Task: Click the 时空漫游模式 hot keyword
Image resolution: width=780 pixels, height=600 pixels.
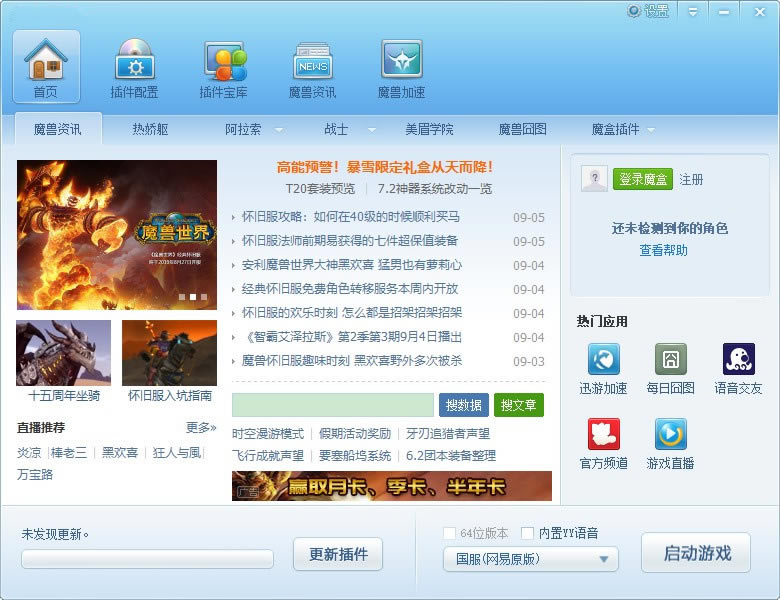Action: pos(268,434)
